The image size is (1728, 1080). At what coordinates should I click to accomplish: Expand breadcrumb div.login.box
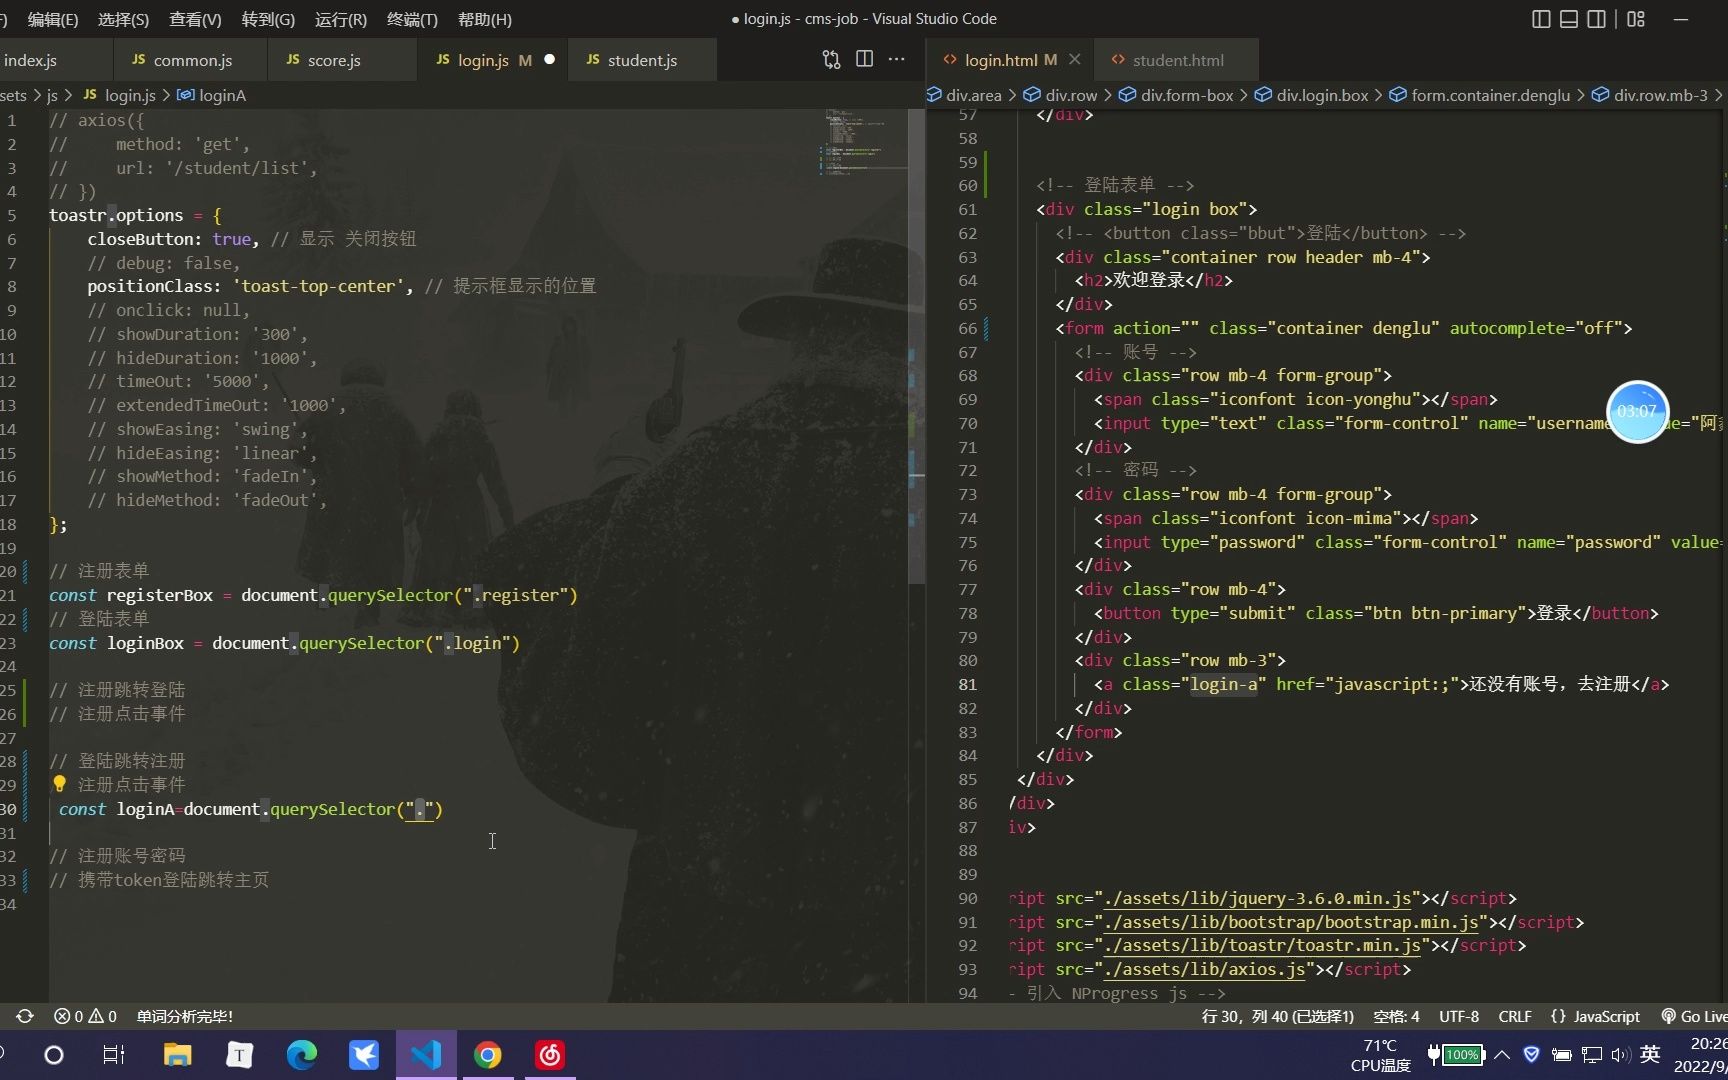[x=1311, y=95]
